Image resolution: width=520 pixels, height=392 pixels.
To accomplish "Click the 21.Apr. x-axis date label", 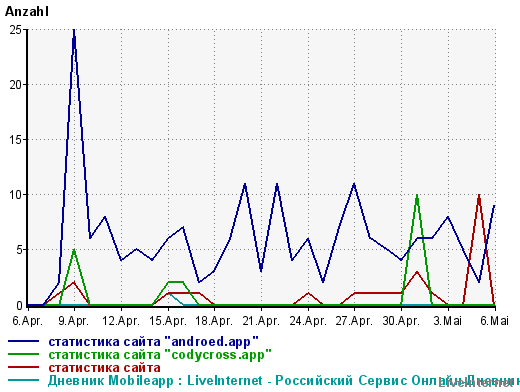I will (261, 321).
